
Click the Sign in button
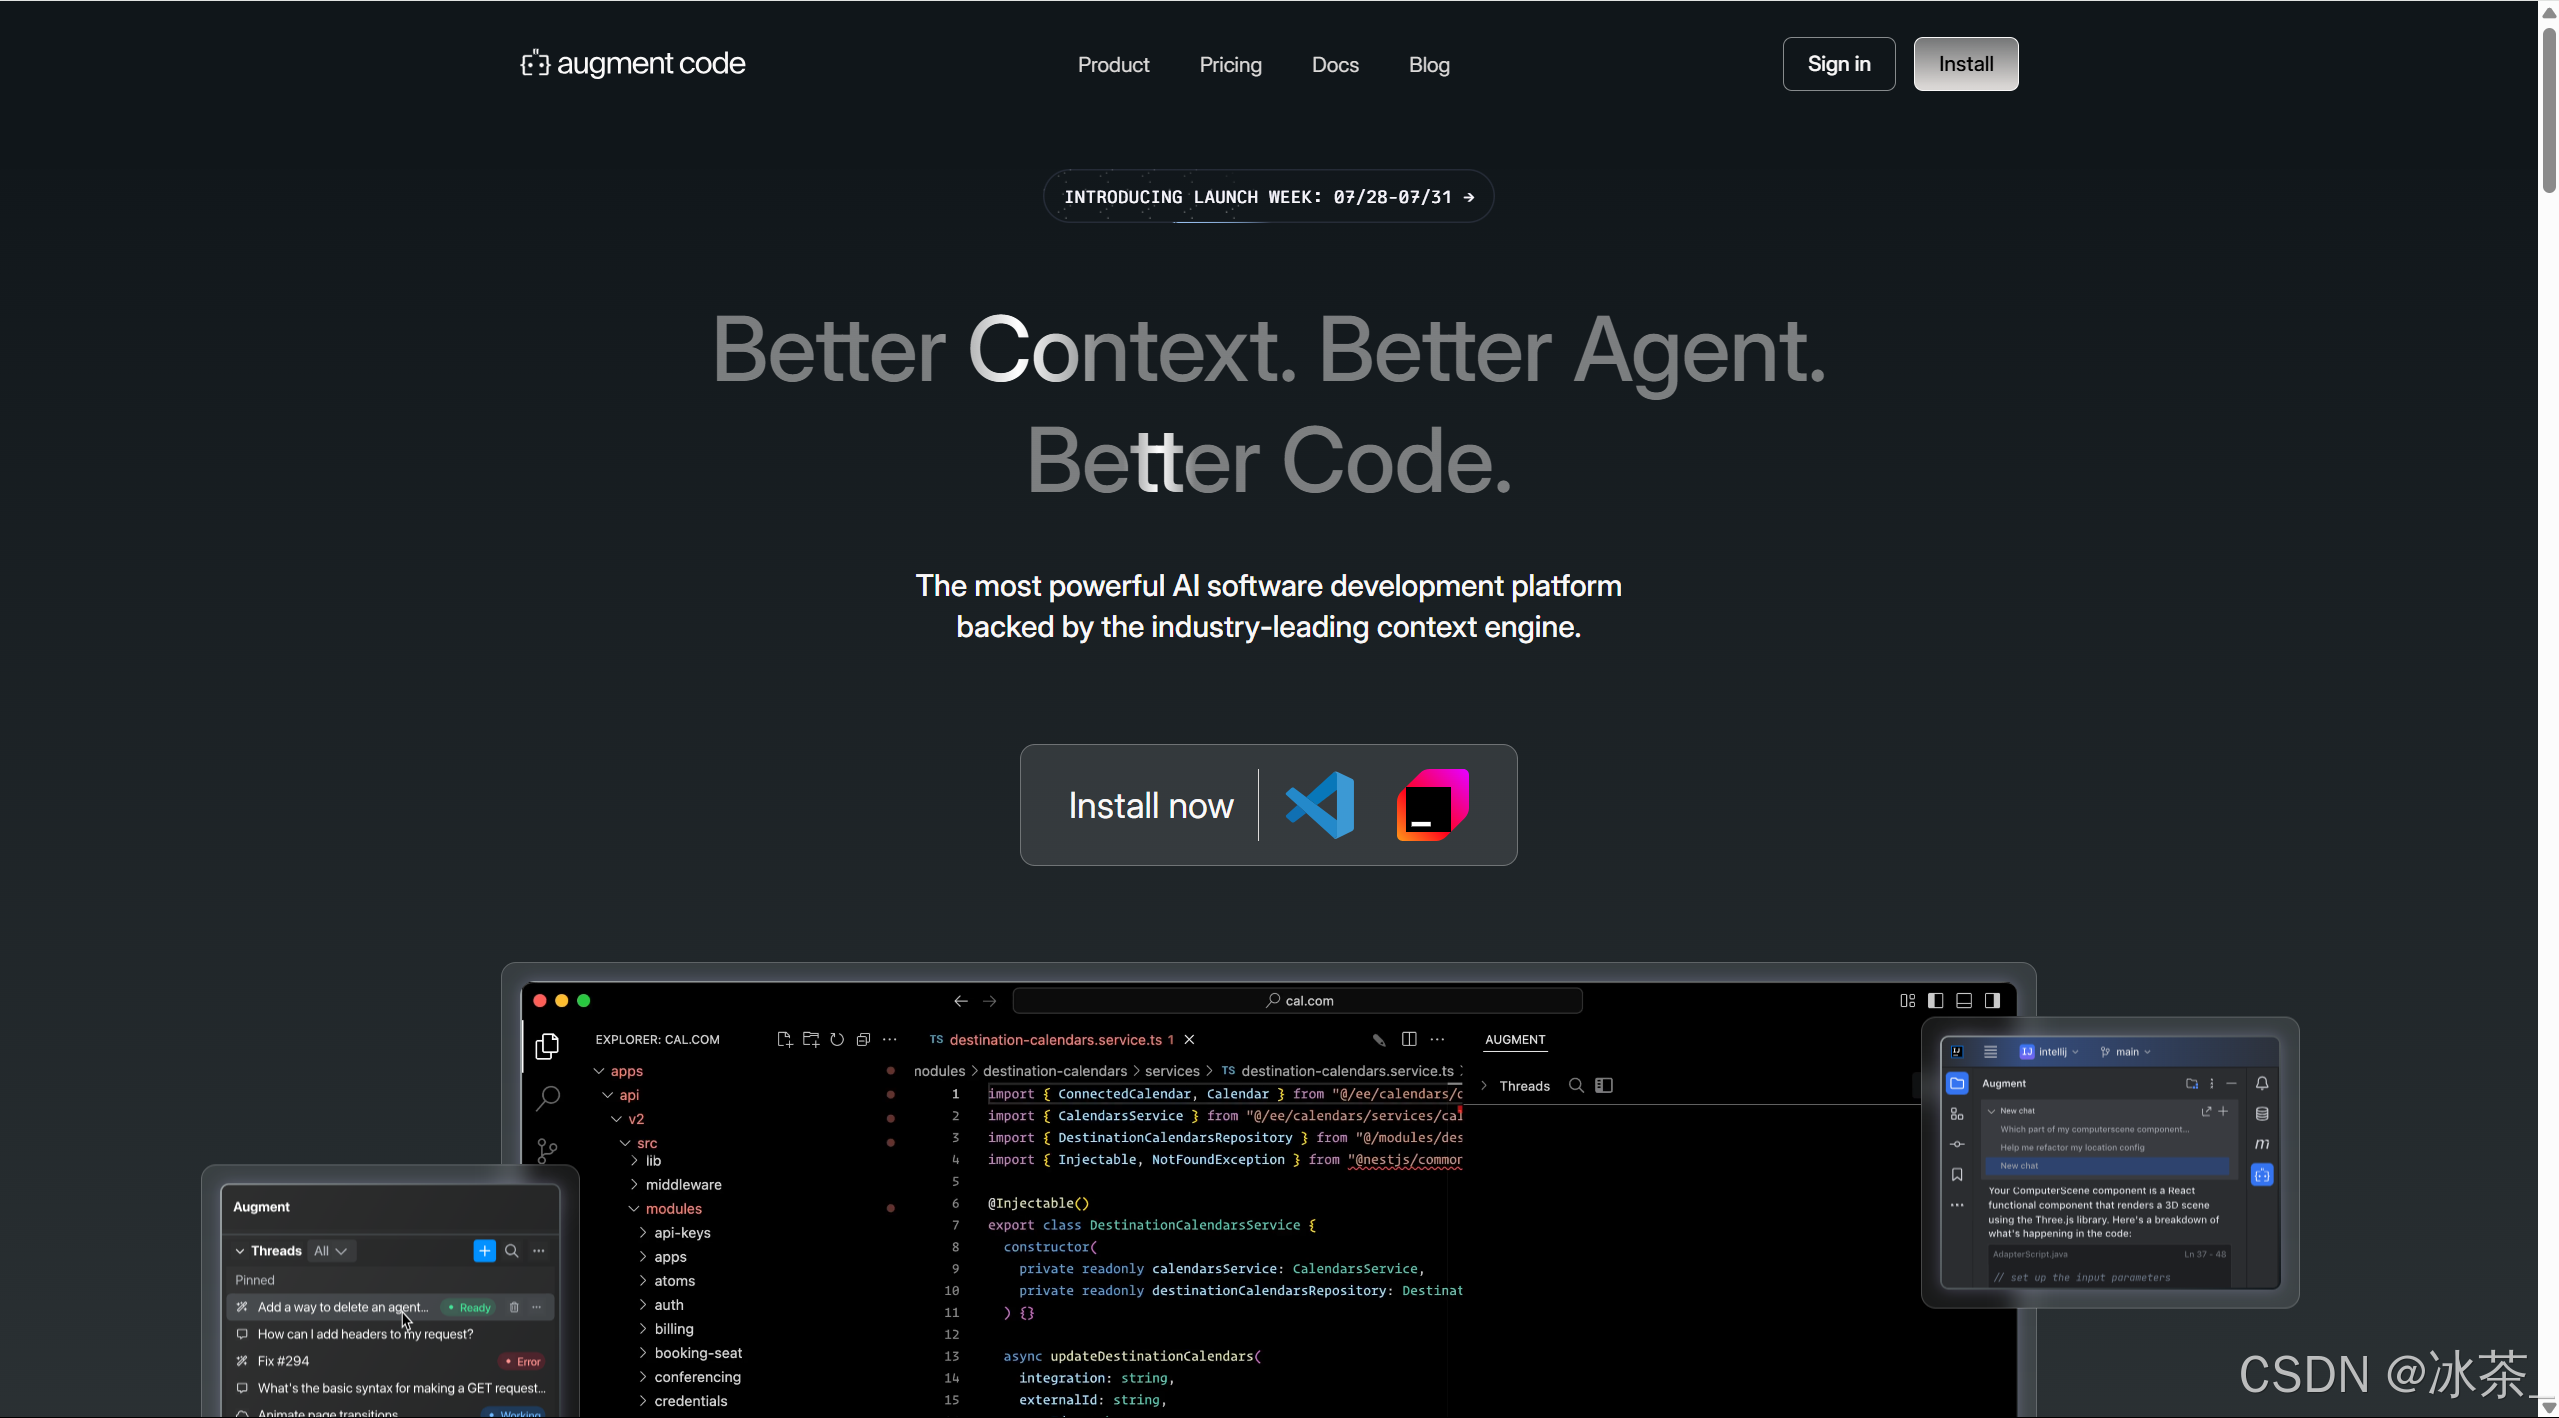click(x=1838, y=64)
